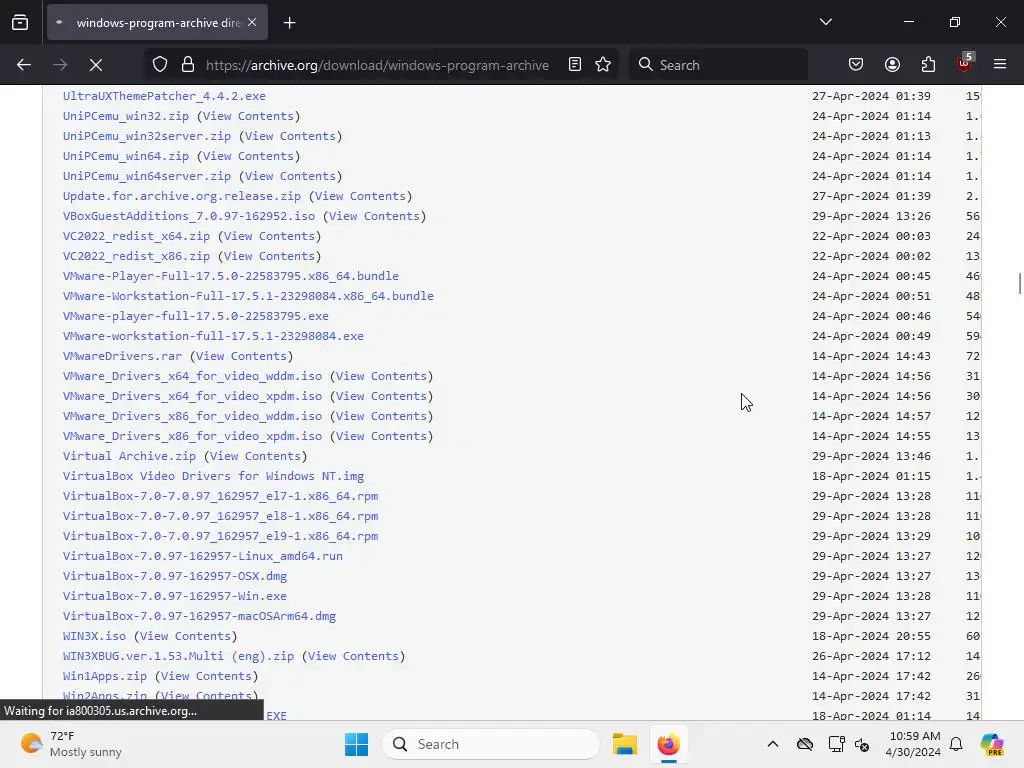Viewport: 1024px width, 768px height.
Task: Show tracking protection shield info
Action: (x=160, y=65)
